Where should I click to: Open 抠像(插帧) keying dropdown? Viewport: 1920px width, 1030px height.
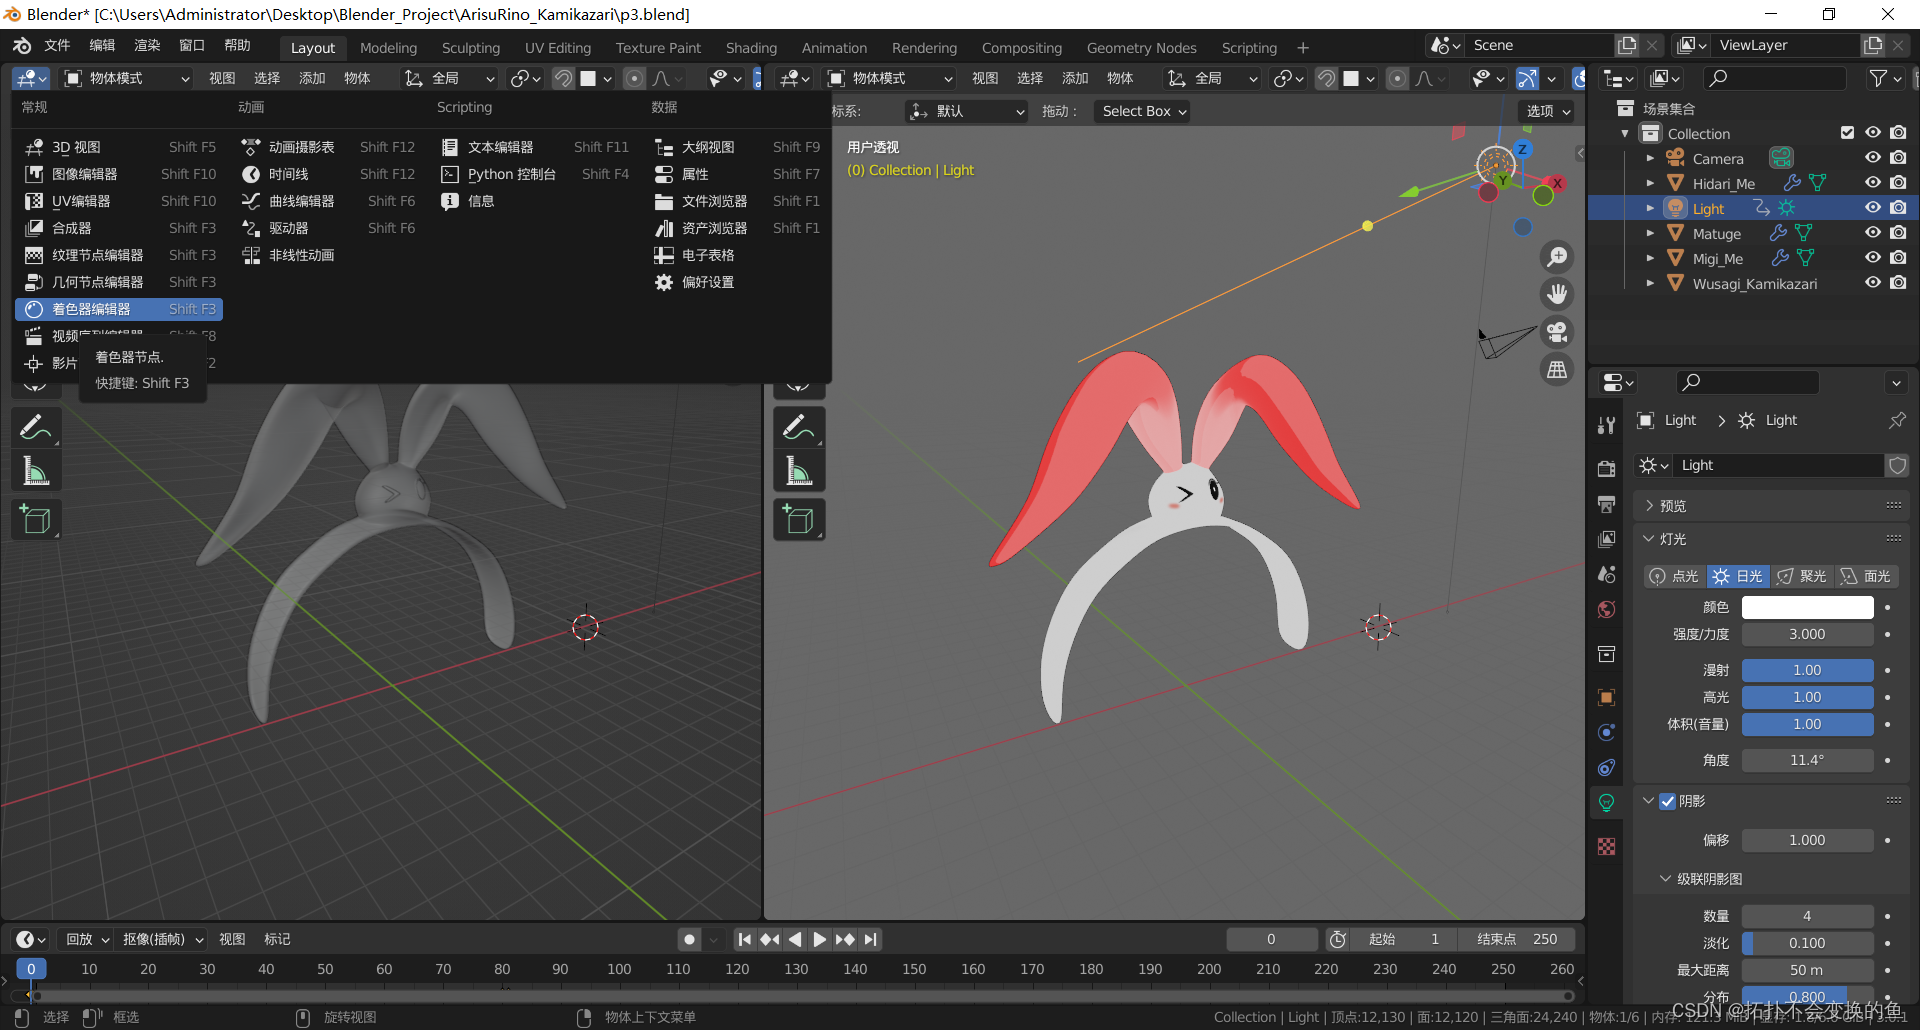click(x=162, y=939)
